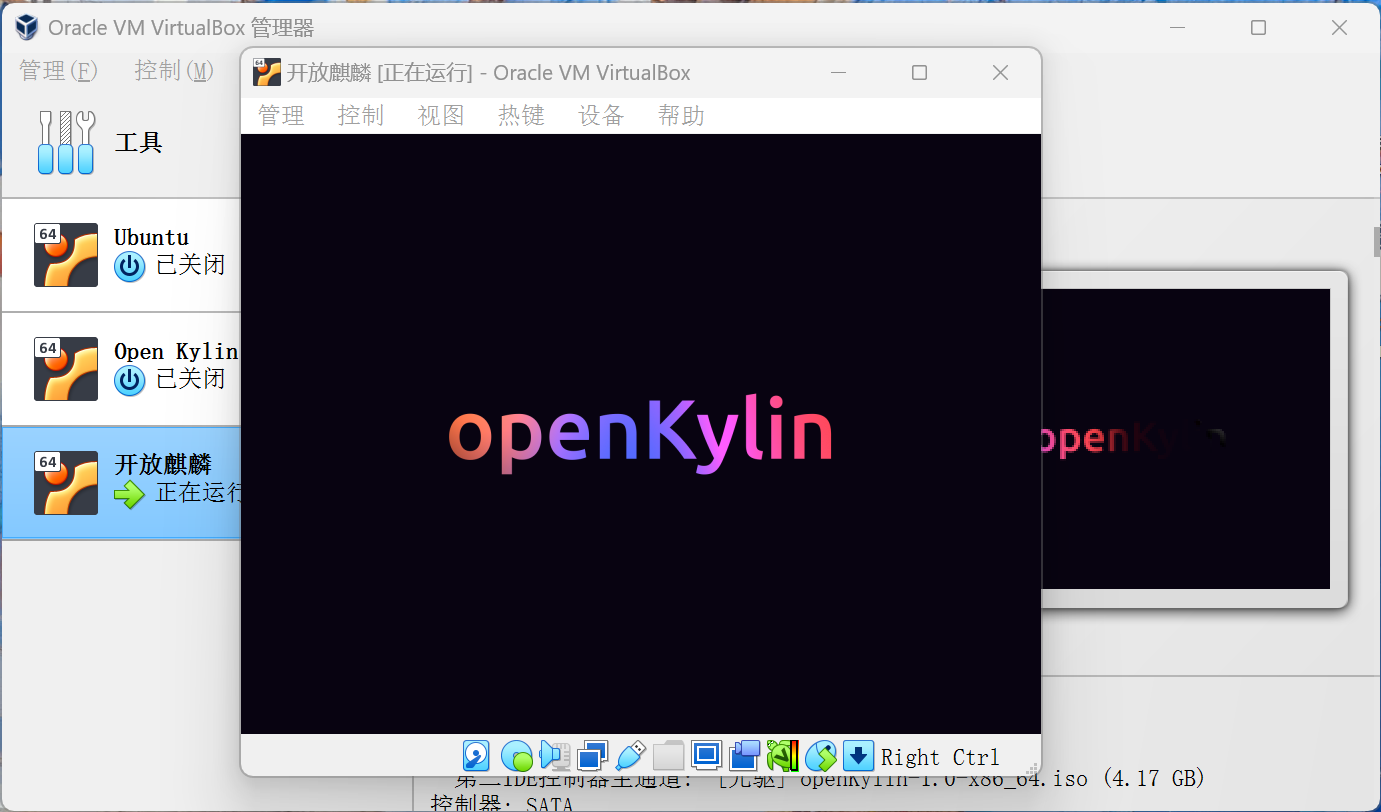
Task: Click the green turtle CPU status icon
Action: (783, 755)
